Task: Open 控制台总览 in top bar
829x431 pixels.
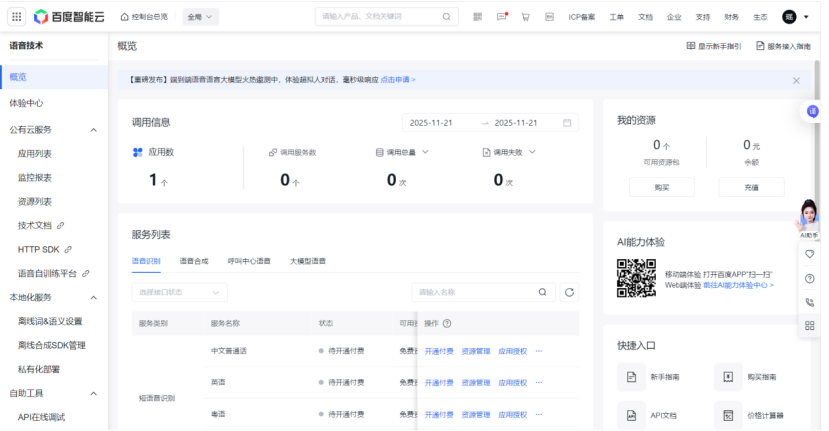Action: coord(144,17)
